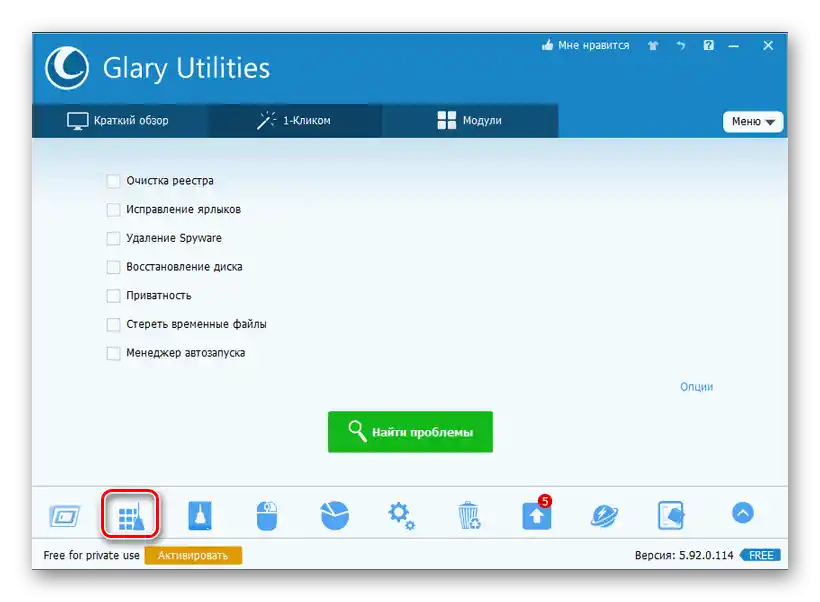Open the planet browser assistant icon
Image resolution: width=820 pixels, height=602 pixels.
pos(604,516)
